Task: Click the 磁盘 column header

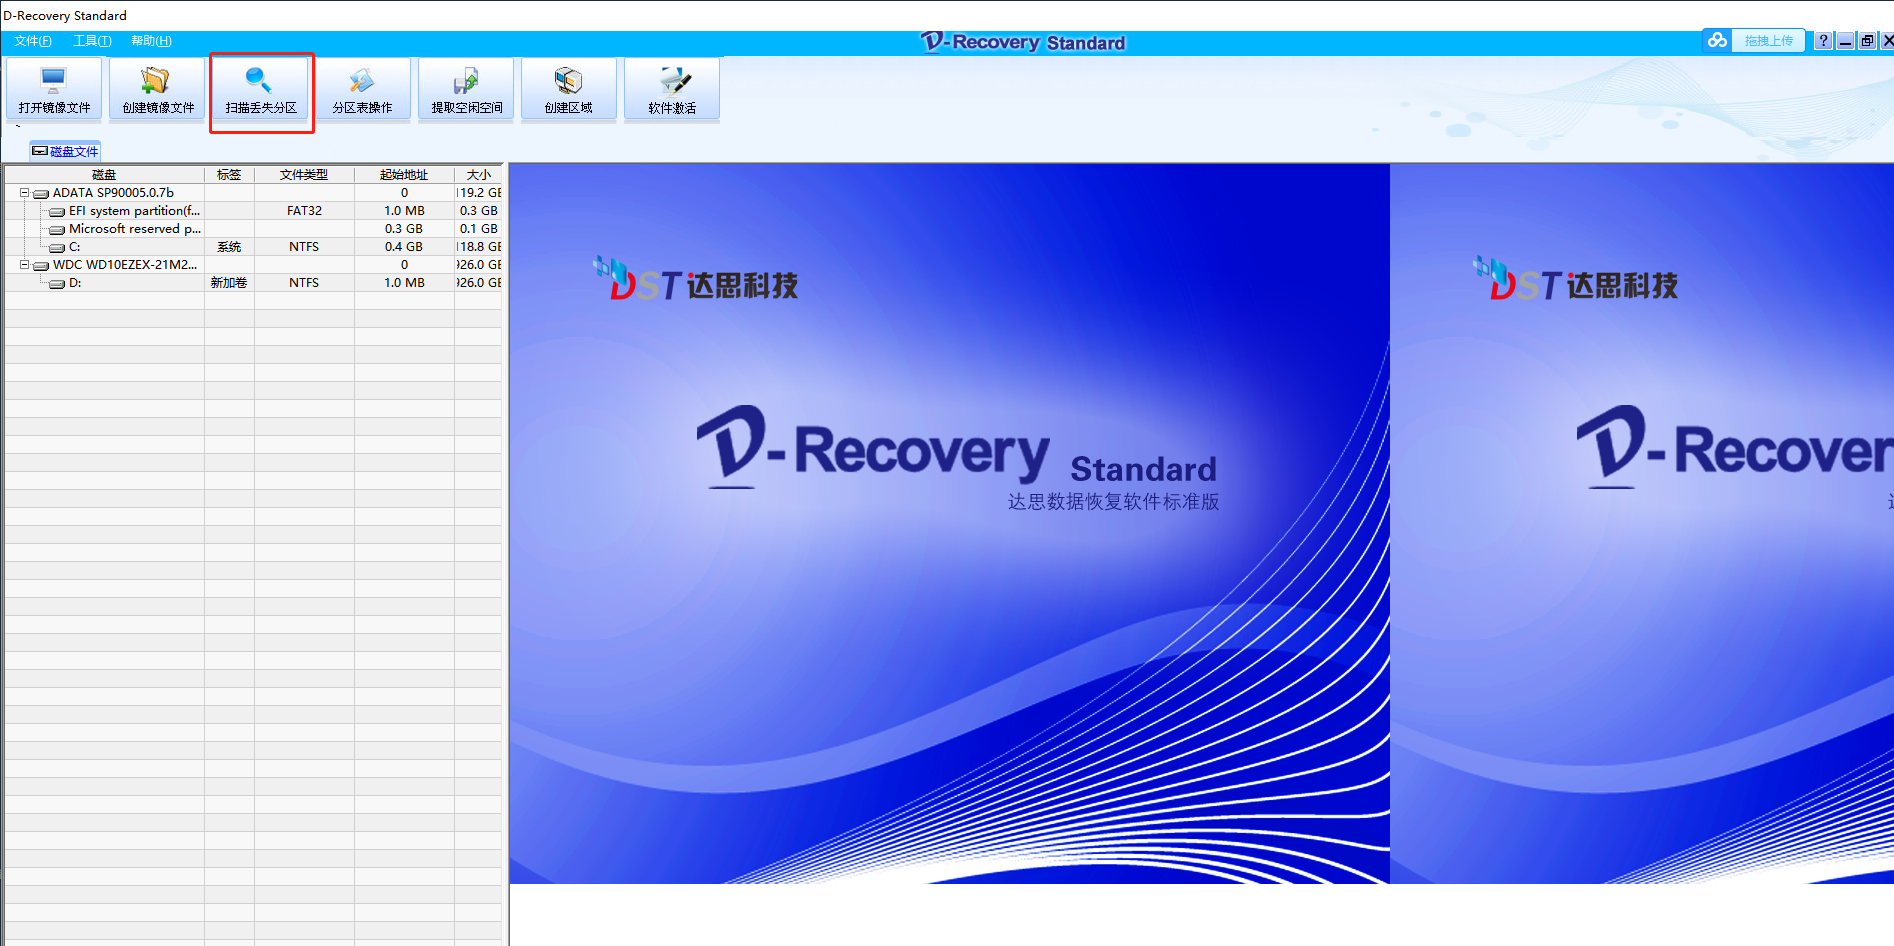Action: (104, 175)
